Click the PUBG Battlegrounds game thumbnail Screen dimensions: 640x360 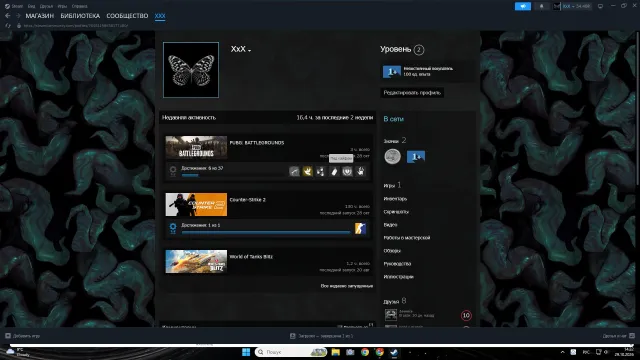pos(196,147)
